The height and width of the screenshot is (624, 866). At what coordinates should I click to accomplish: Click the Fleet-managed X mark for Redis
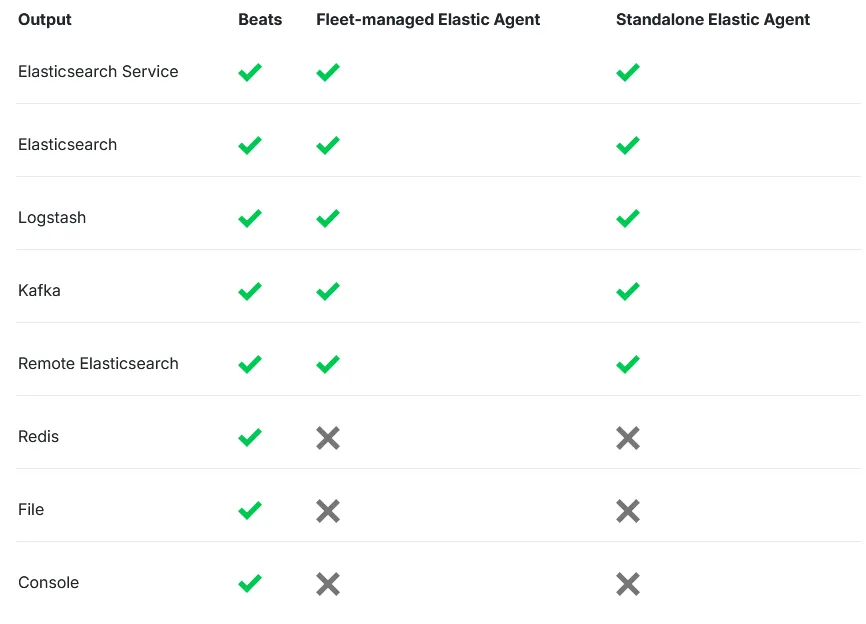click(328, 437)
